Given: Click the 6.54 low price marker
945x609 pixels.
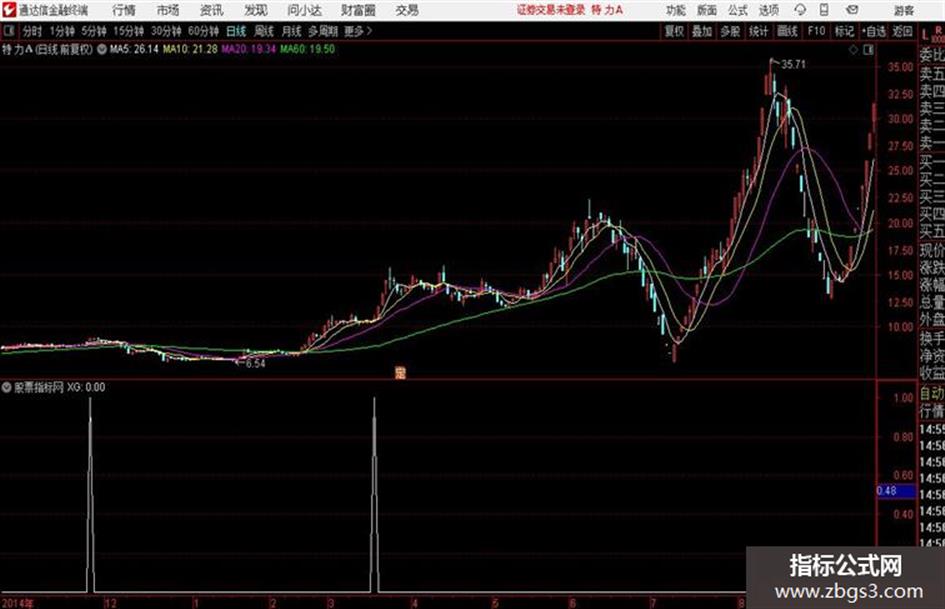Looking at the screenshot, I should click(256, 364).
